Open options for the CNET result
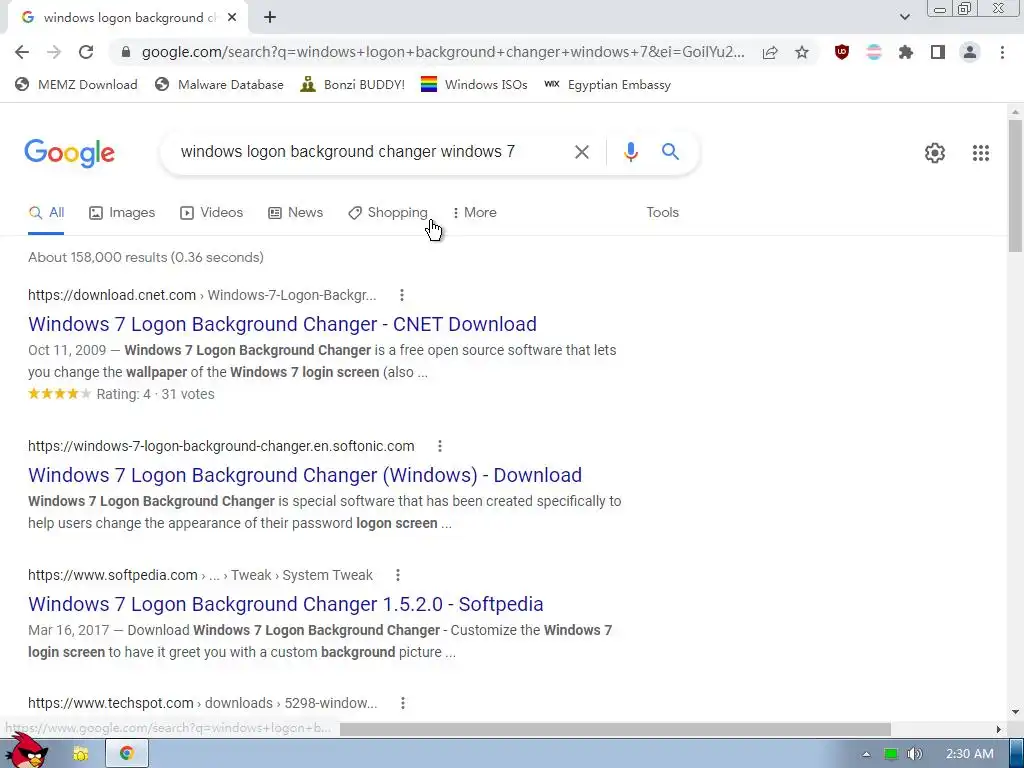 point(402,295)
